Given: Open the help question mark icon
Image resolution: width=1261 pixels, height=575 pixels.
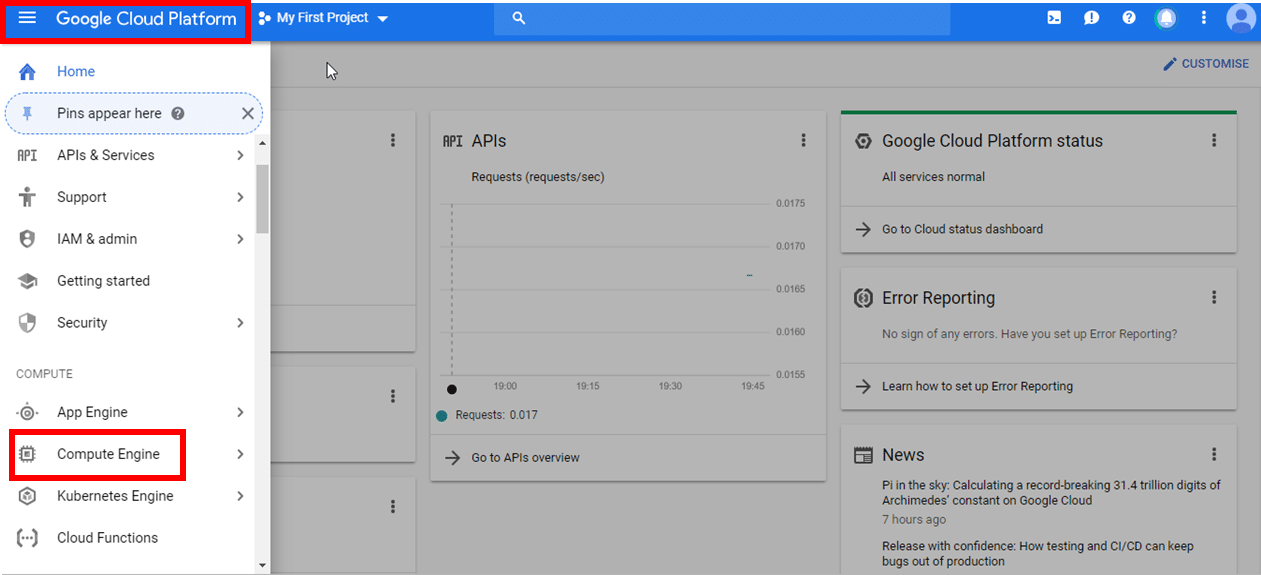Looking at the screenshot, I should (1129, 18).
